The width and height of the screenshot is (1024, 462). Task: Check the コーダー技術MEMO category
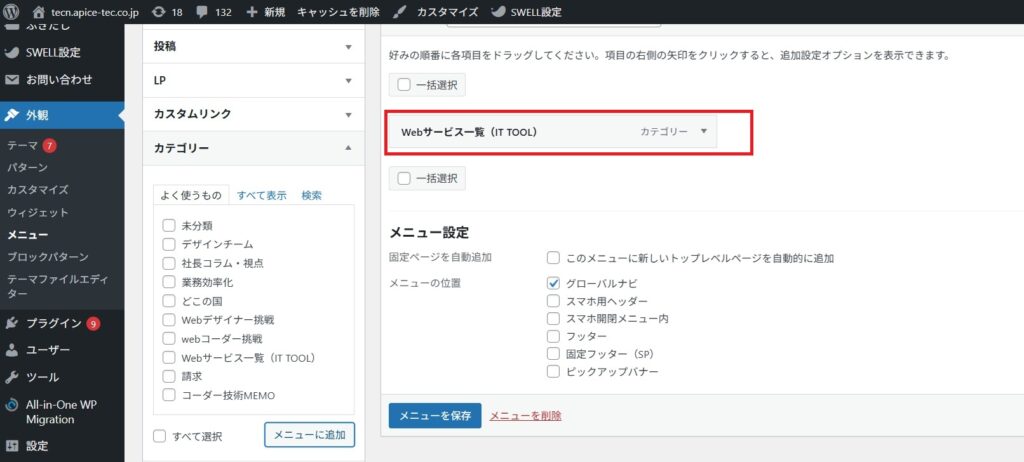(169, 395)
